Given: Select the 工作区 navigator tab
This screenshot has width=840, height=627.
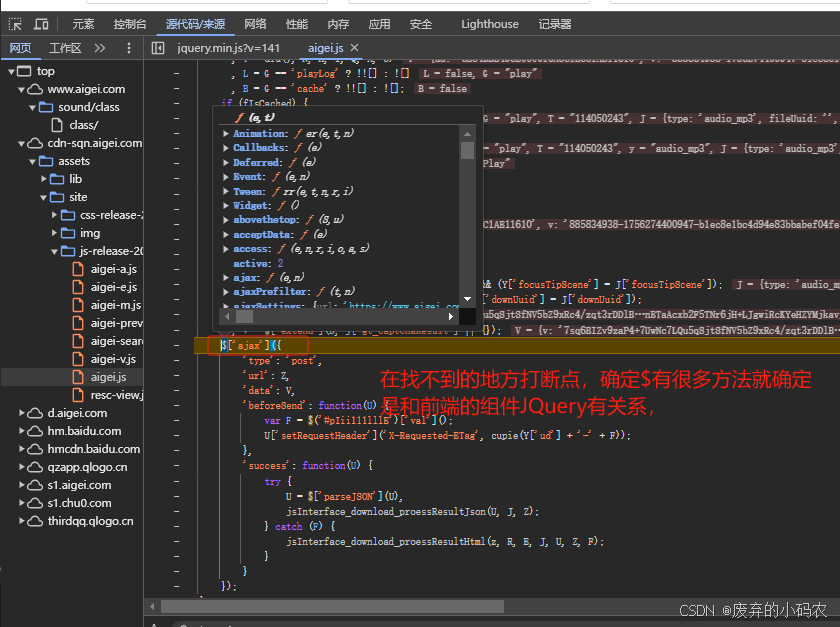Looking at the screenshot, I should click(x=65, y=48).
